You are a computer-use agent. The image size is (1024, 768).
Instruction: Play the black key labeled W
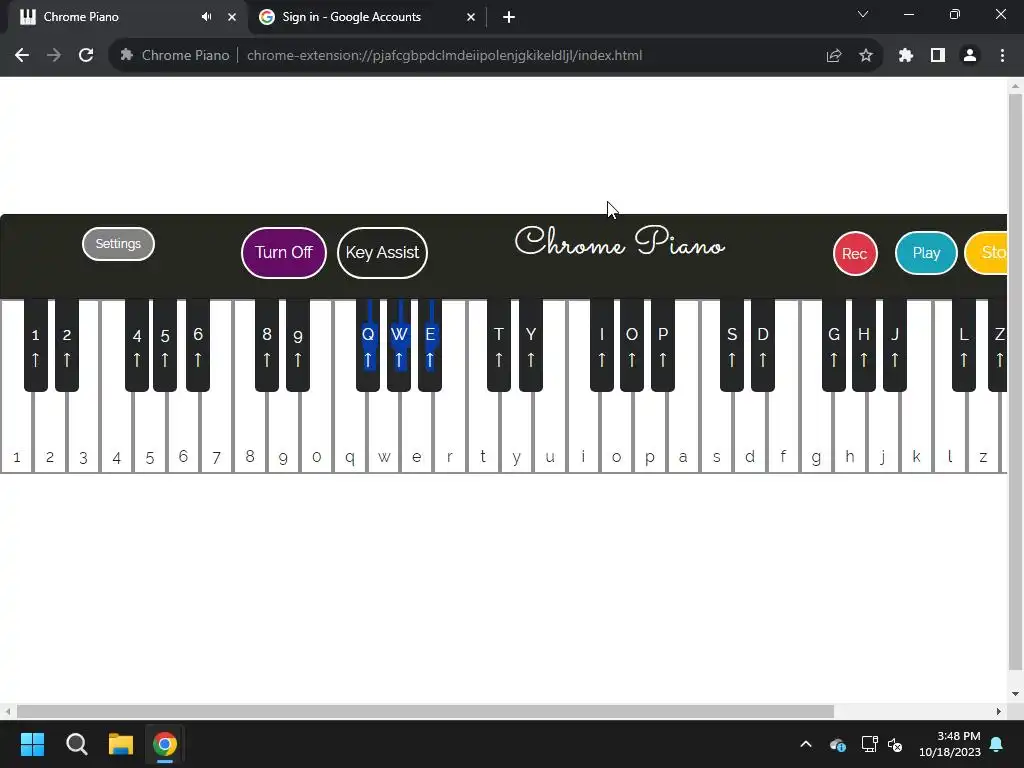399,345
